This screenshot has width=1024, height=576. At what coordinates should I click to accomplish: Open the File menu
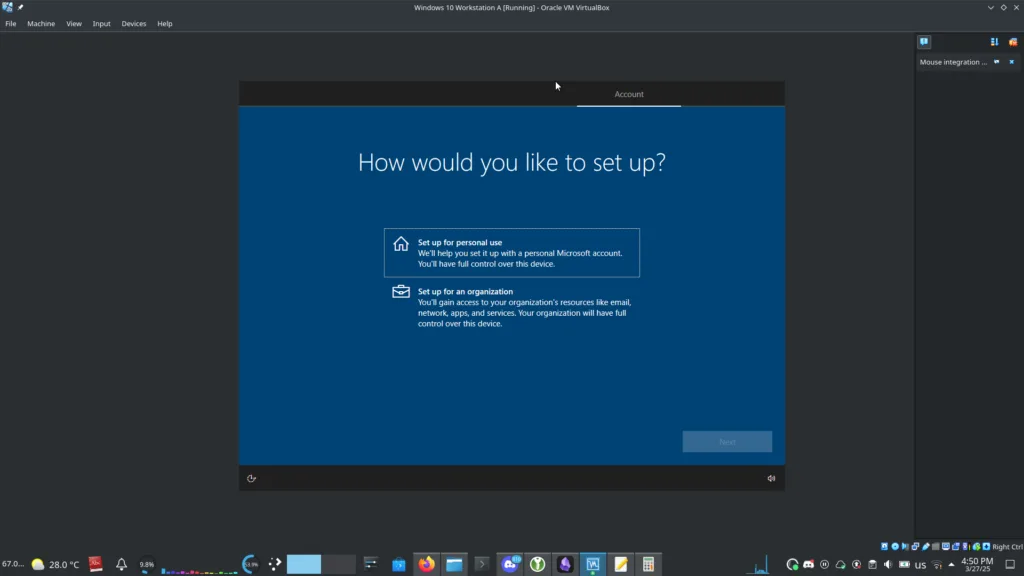pos(10,24)
